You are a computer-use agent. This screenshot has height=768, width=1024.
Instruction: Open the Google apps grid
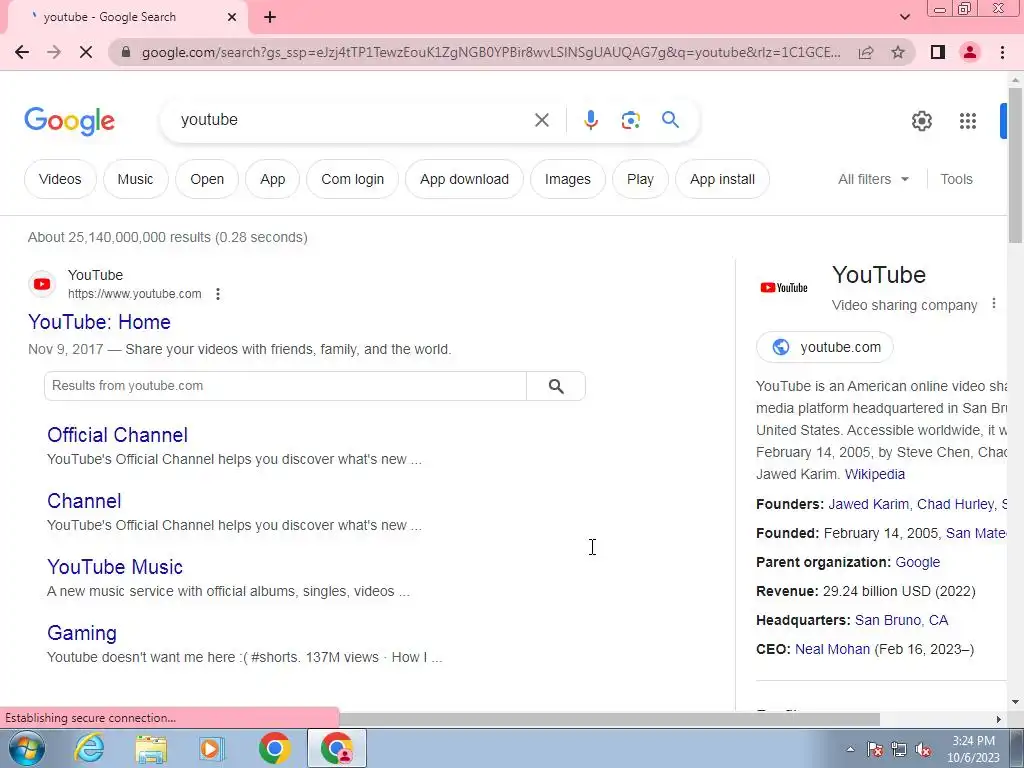968,121
